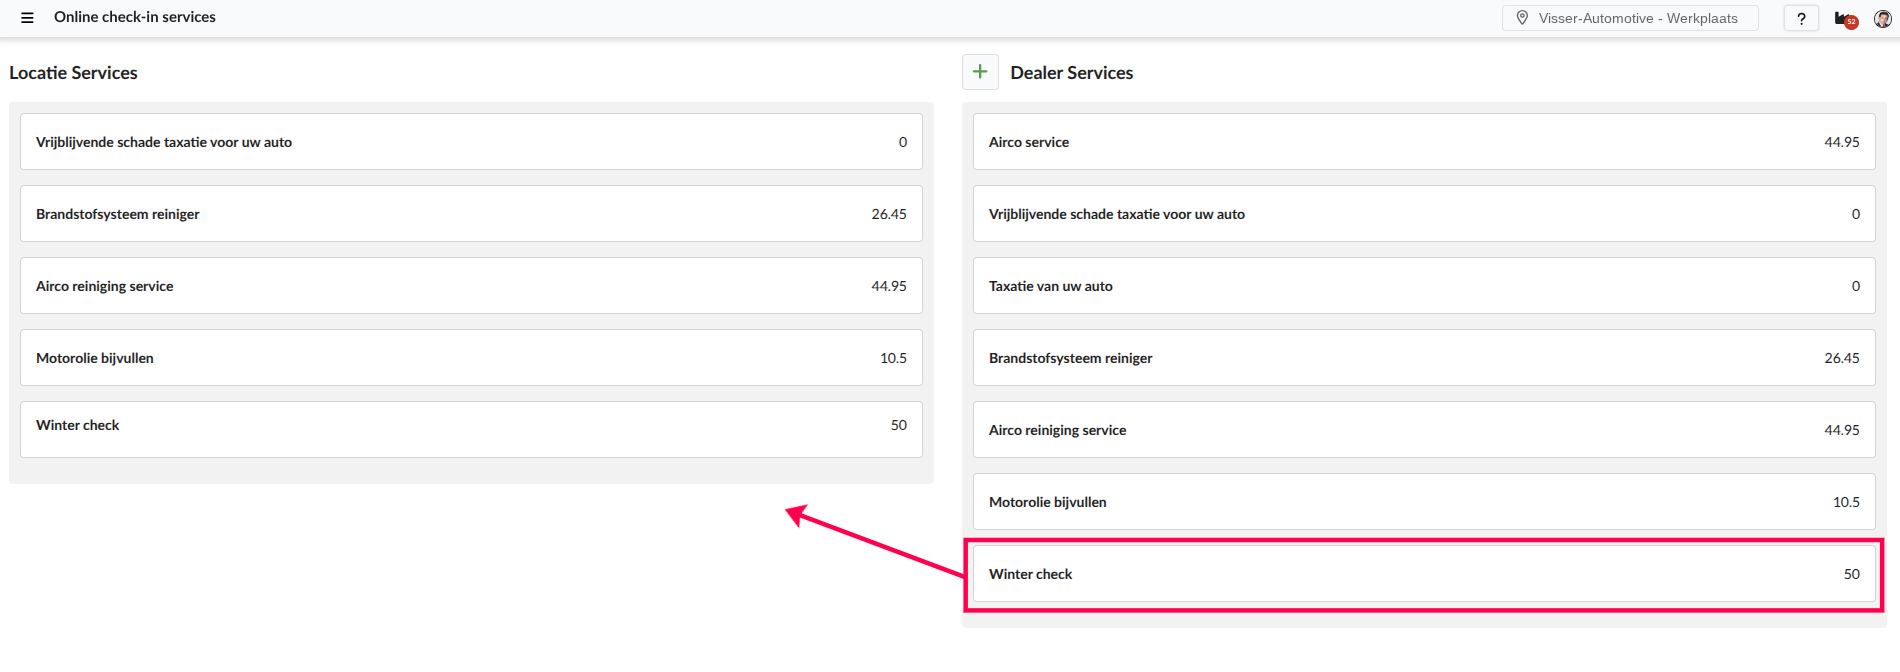
Task: Click the Online check-in services page title
Action: click(x=135, y=17)
